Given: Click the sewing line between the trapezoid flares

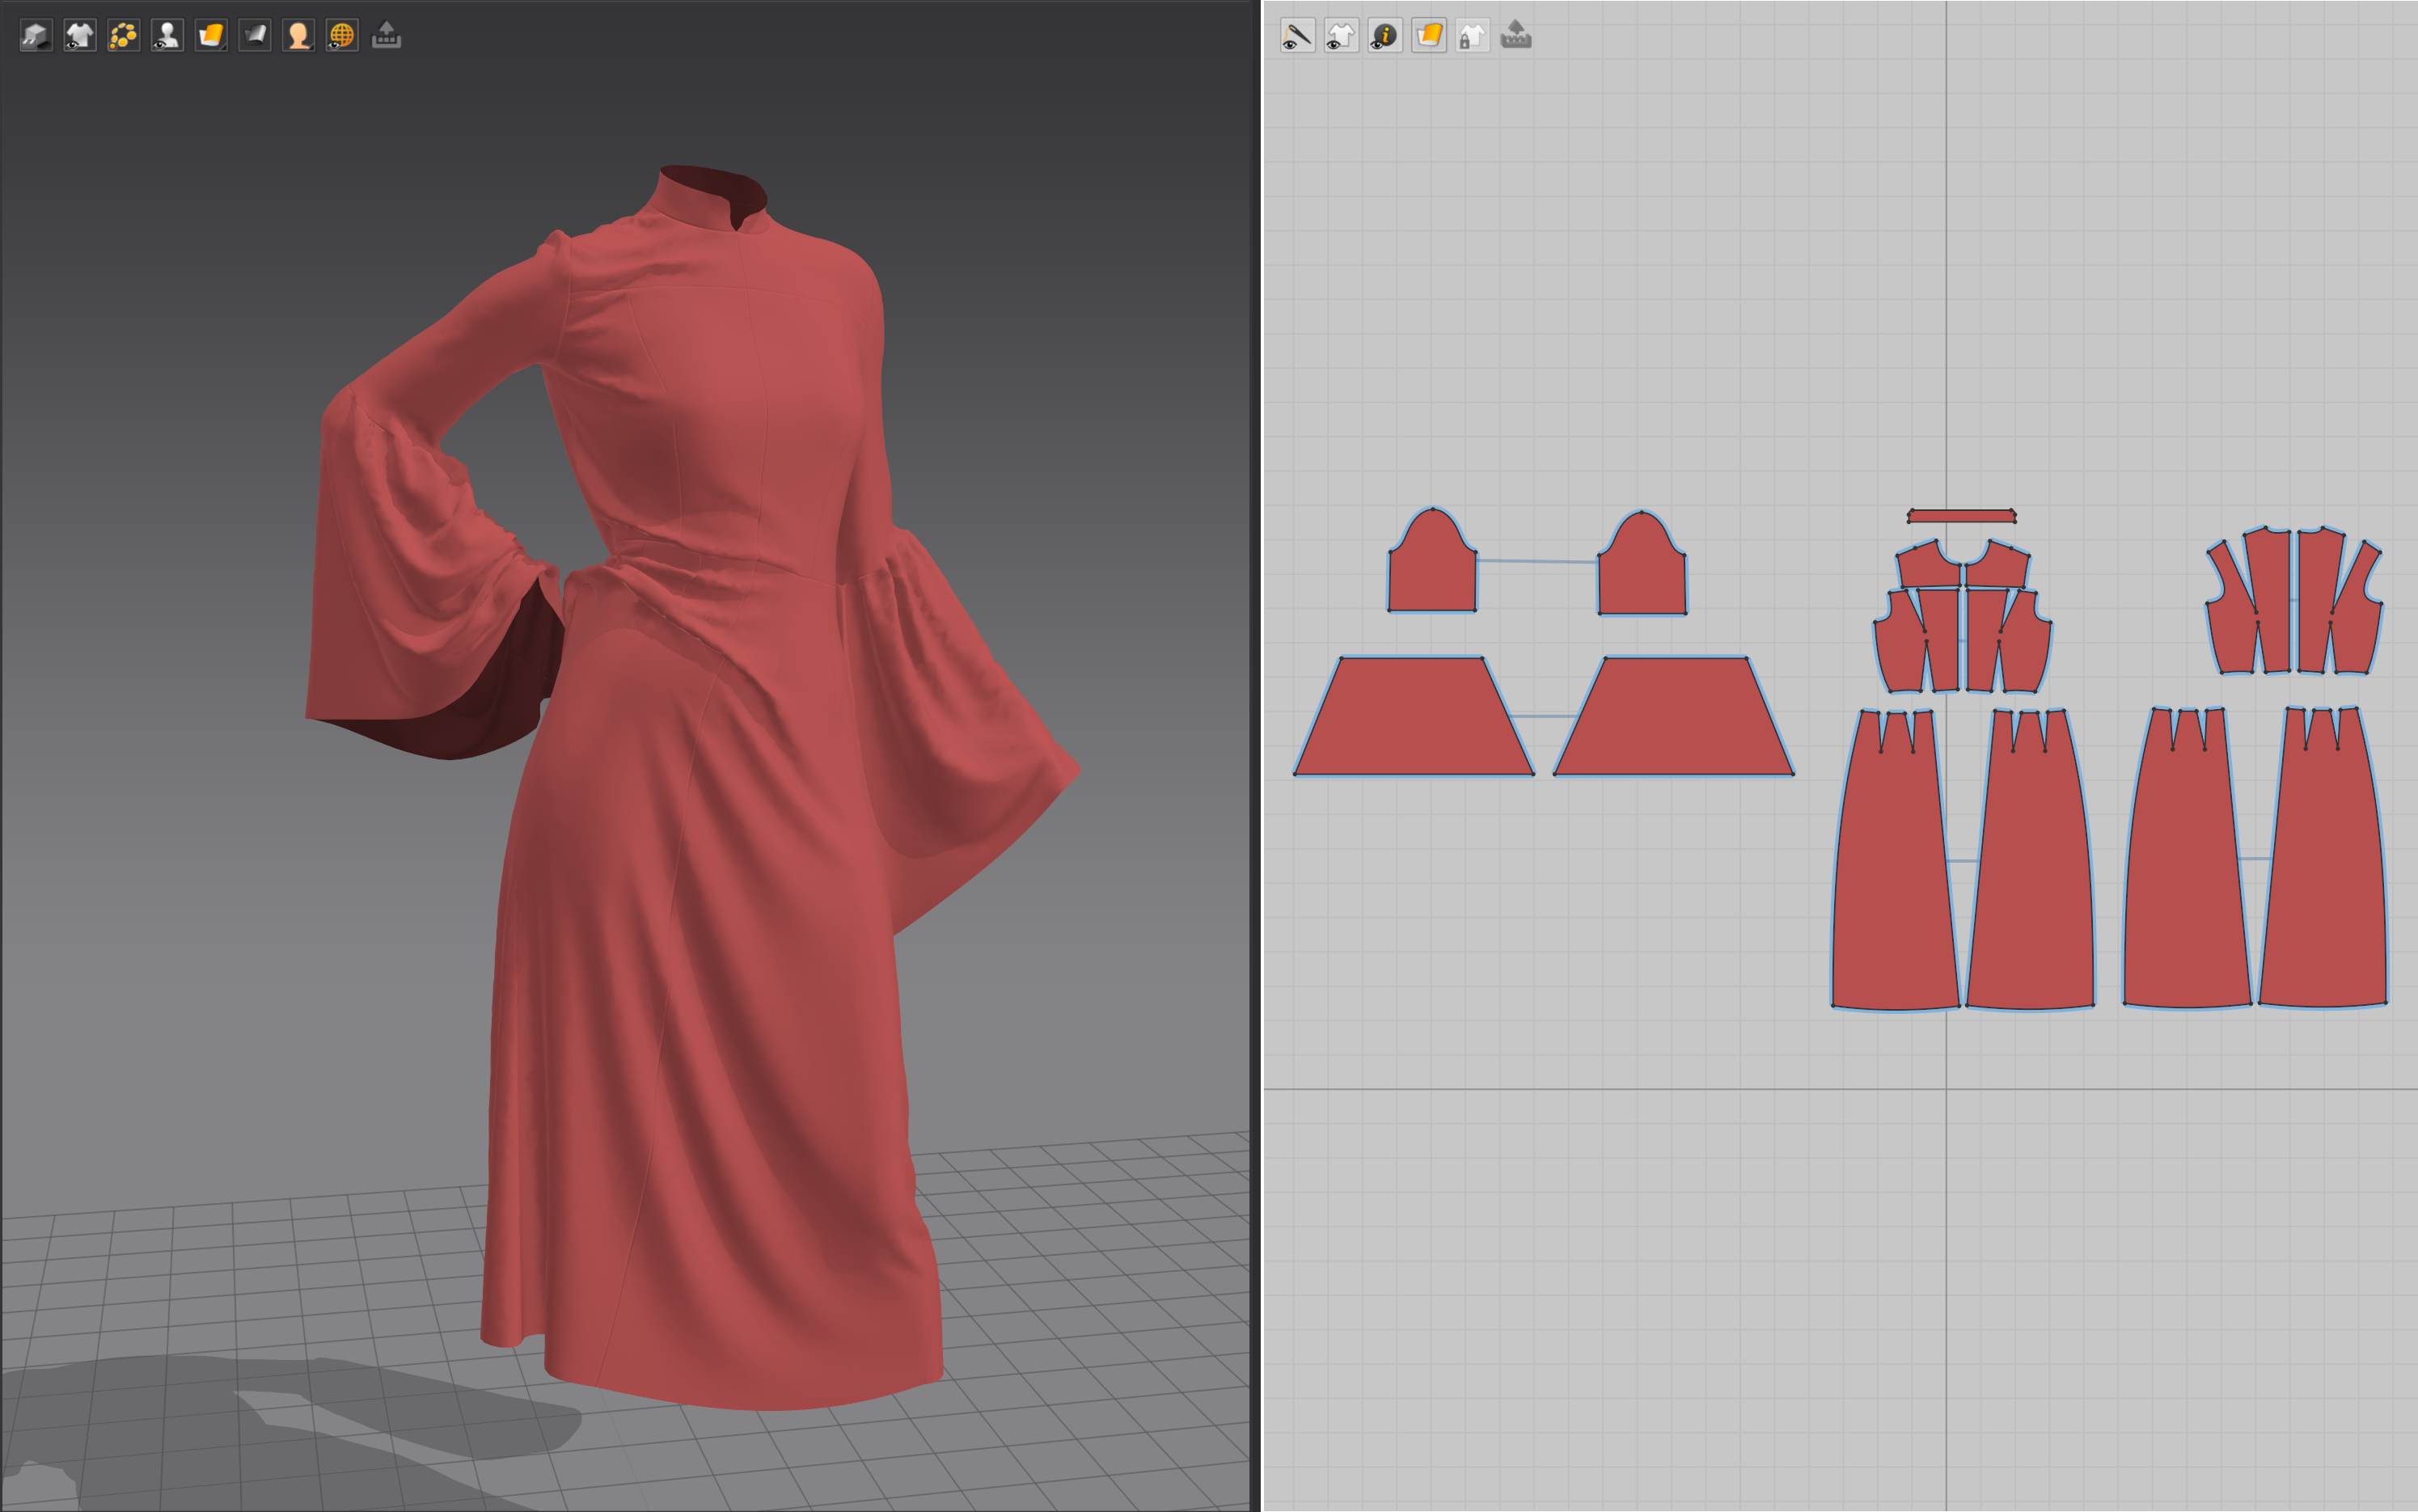Looking at the screenshot, I should click(x=1544, y=716).
